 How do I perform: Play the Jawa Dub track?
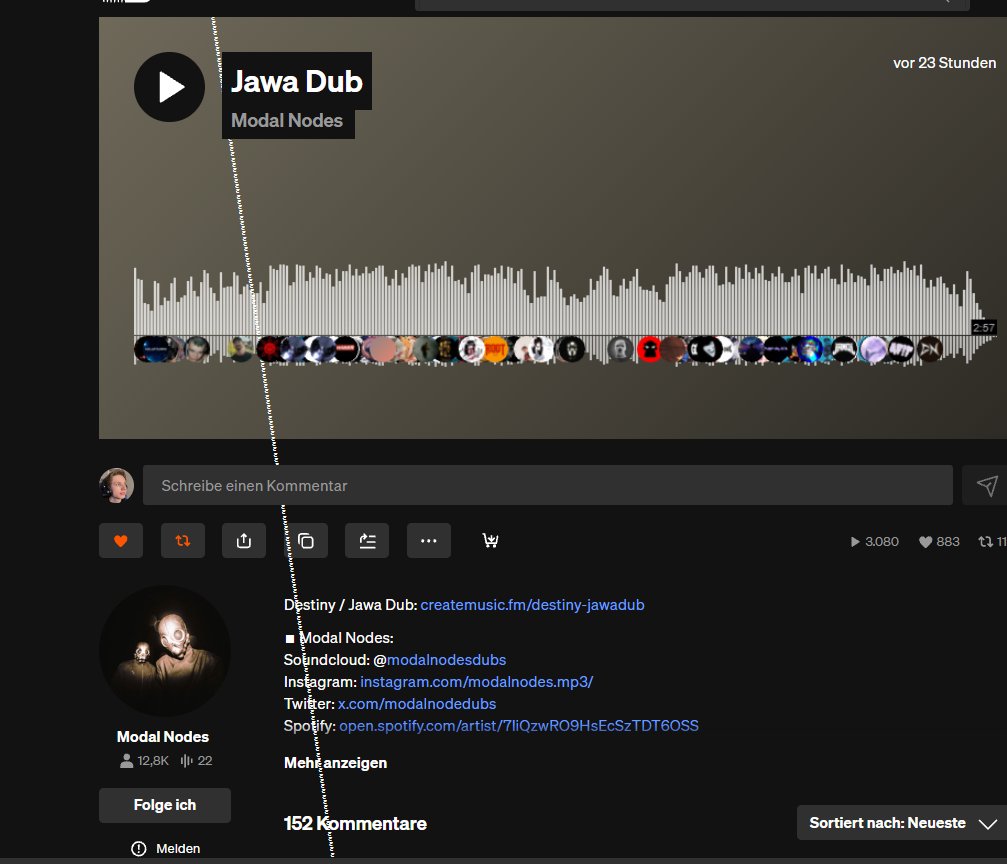170,87
